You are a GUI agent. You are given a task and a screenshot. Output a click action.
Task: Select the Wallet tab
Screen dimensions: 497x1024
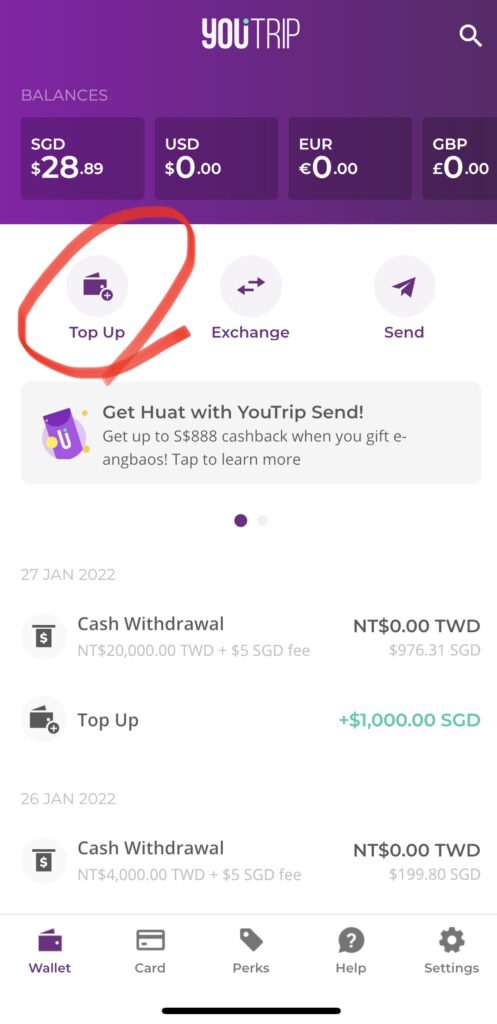(x=50, y=952)
